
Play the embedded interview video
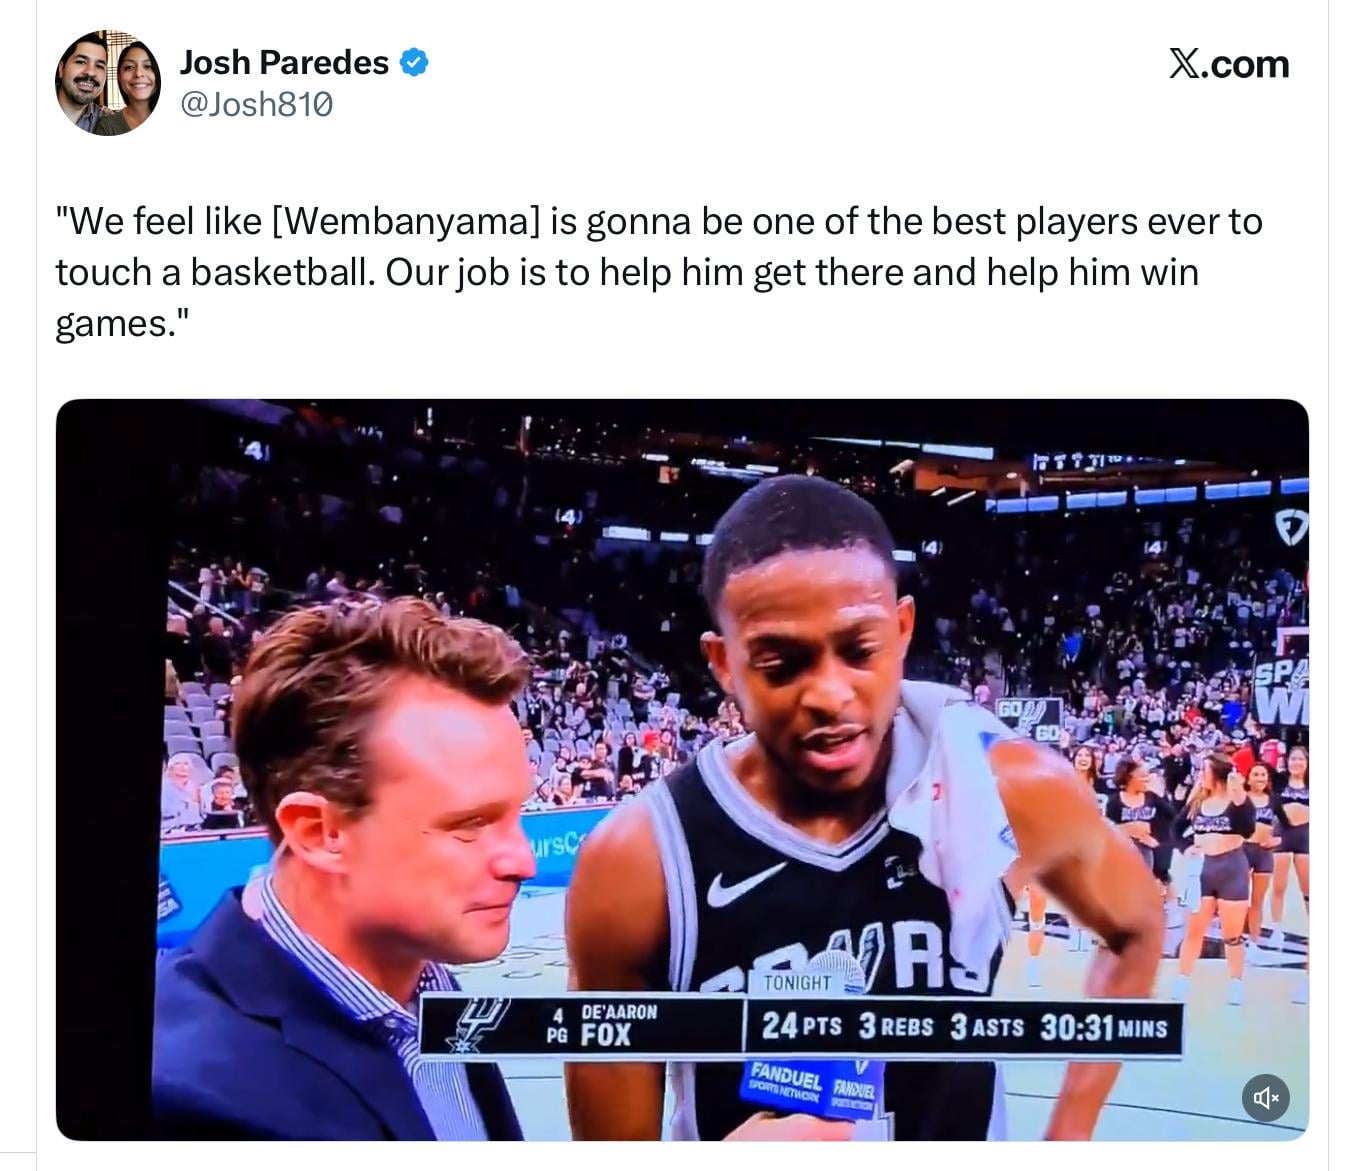pyautogui.click(x=682, y=769)
